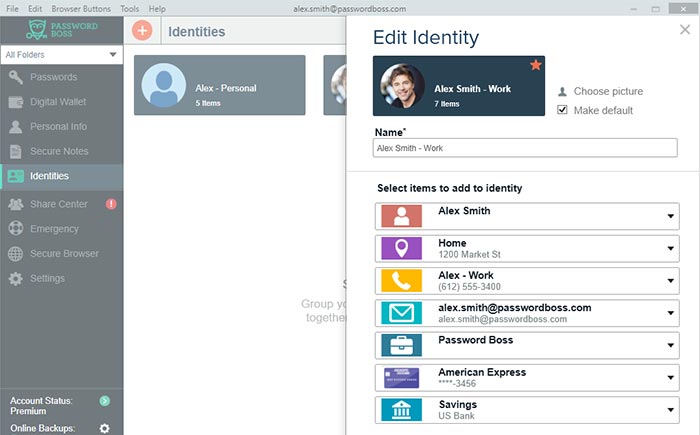Image resolution: width=700 pixels, height=435 pixels.
Task: Go to Passwords in the sidebar
Action: coord(54,77)
